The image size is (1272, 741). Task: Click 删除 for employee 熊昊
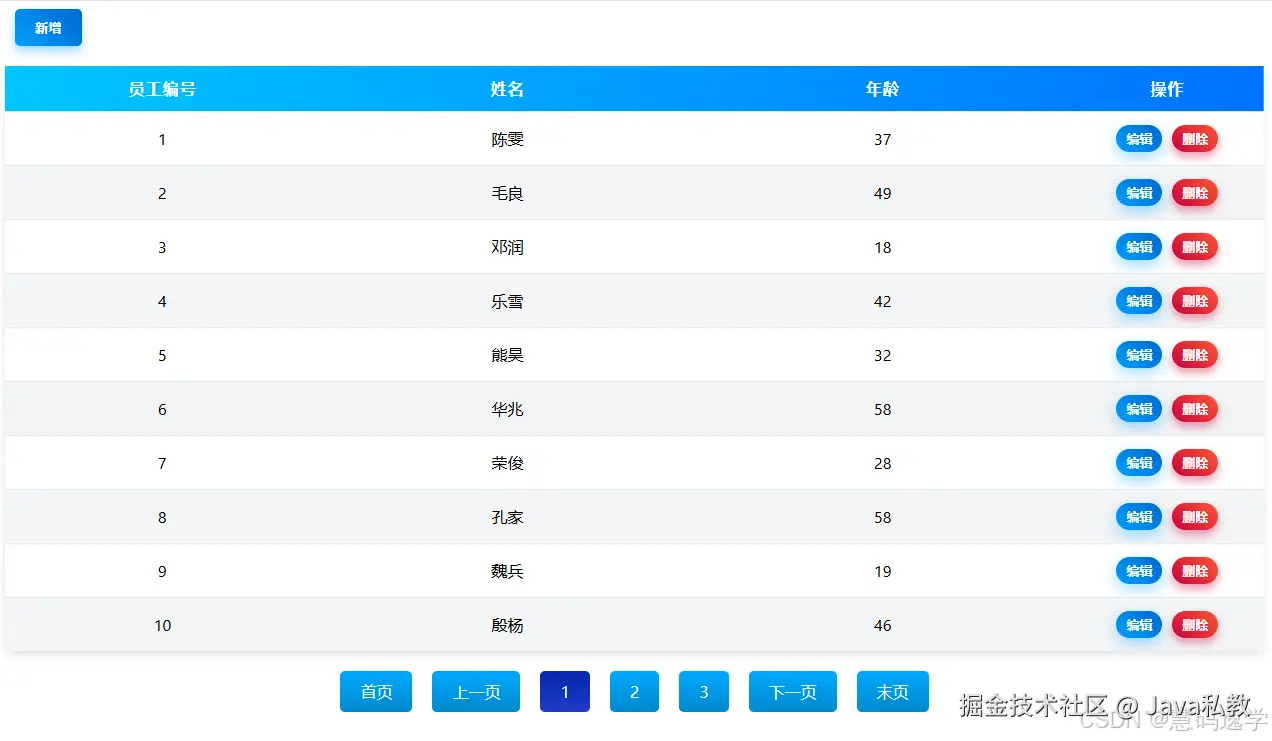click(x=1194, y=355)
